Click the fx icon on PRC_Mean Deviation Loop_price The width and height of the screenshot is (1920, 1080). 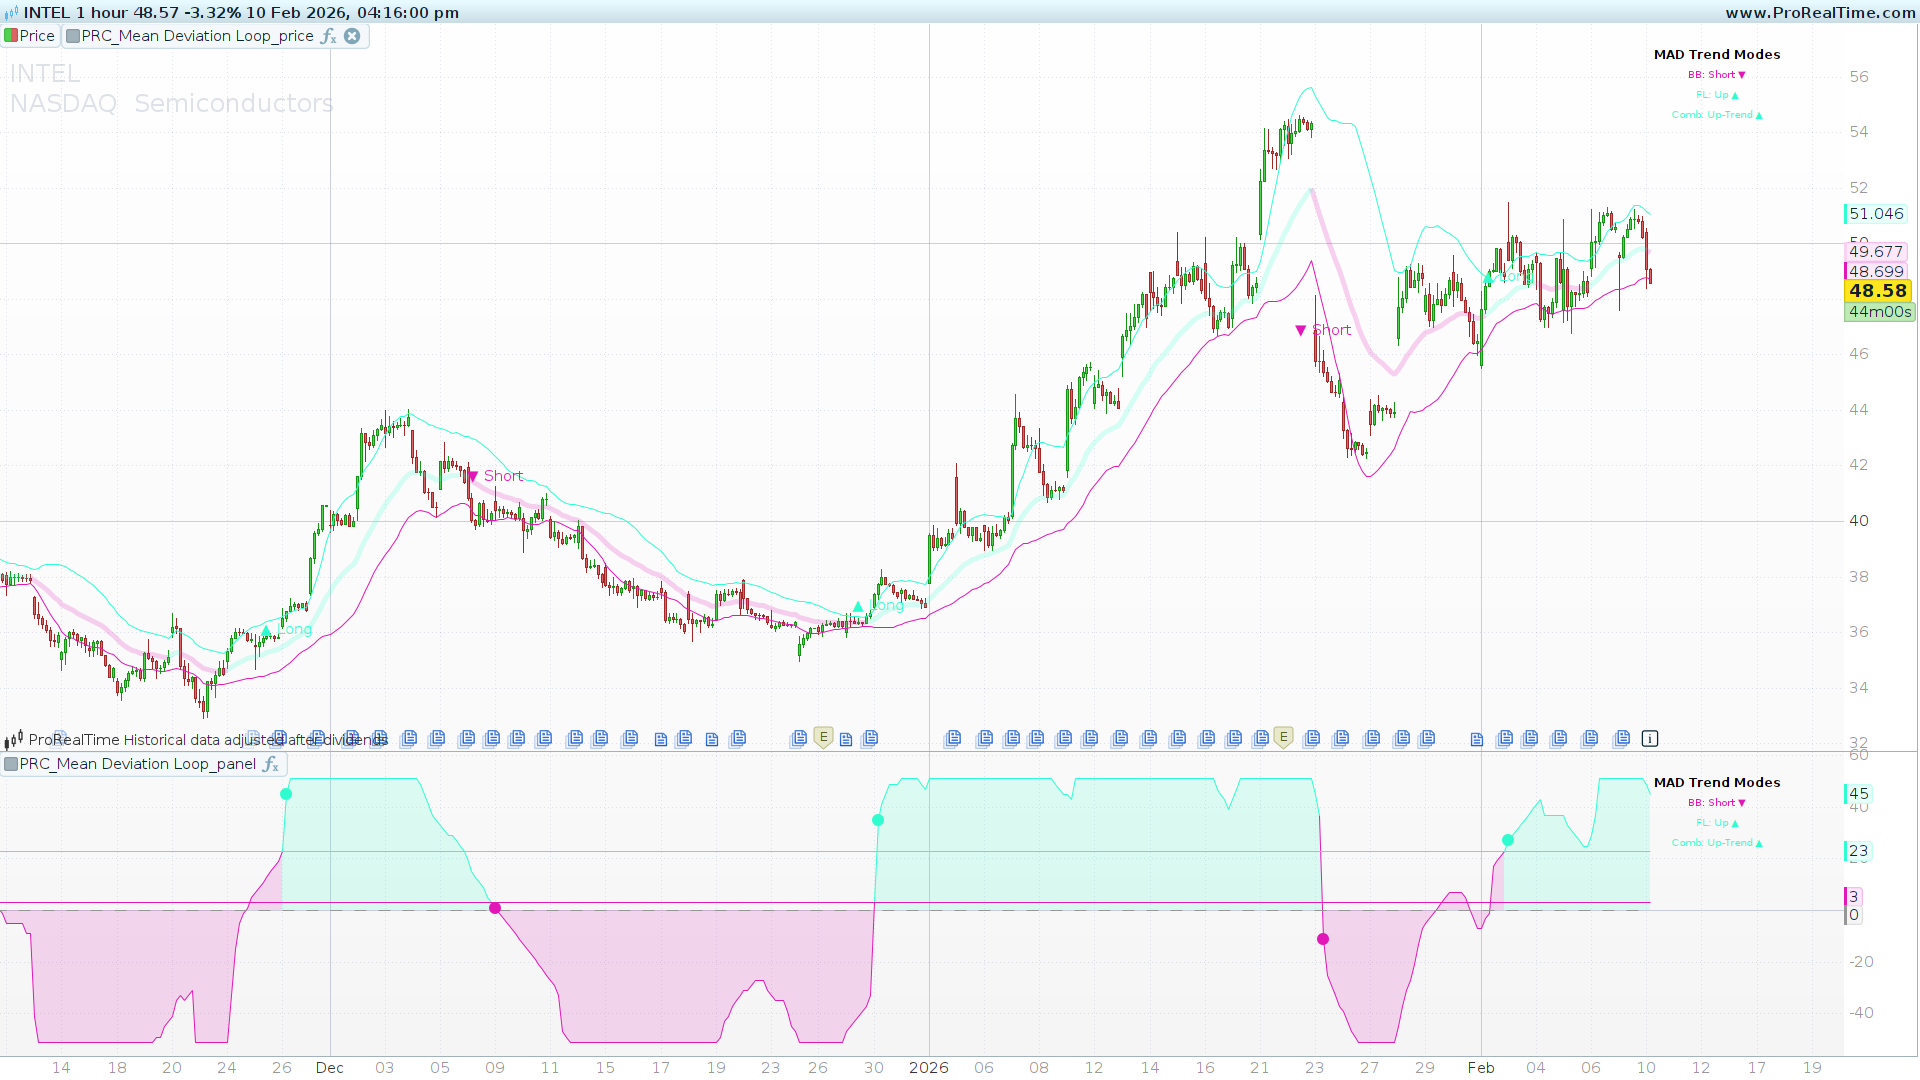(328, 36)
